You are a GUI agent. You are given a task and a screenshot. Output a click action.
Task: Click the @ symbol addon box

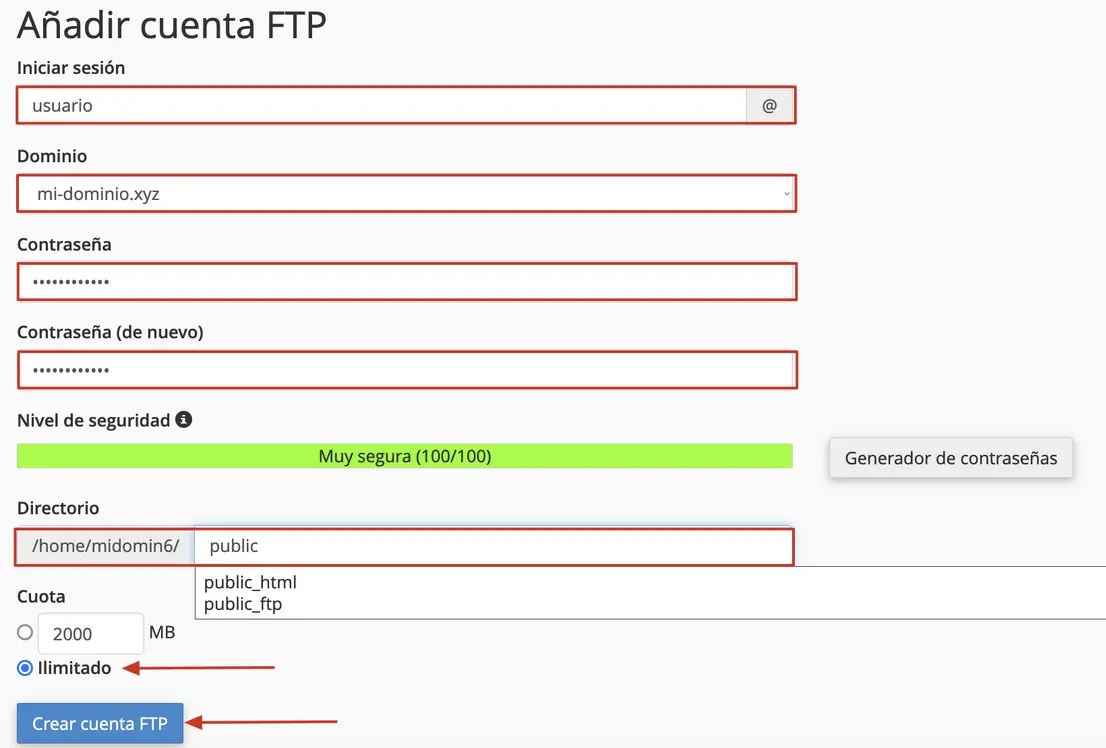[769, 105]
